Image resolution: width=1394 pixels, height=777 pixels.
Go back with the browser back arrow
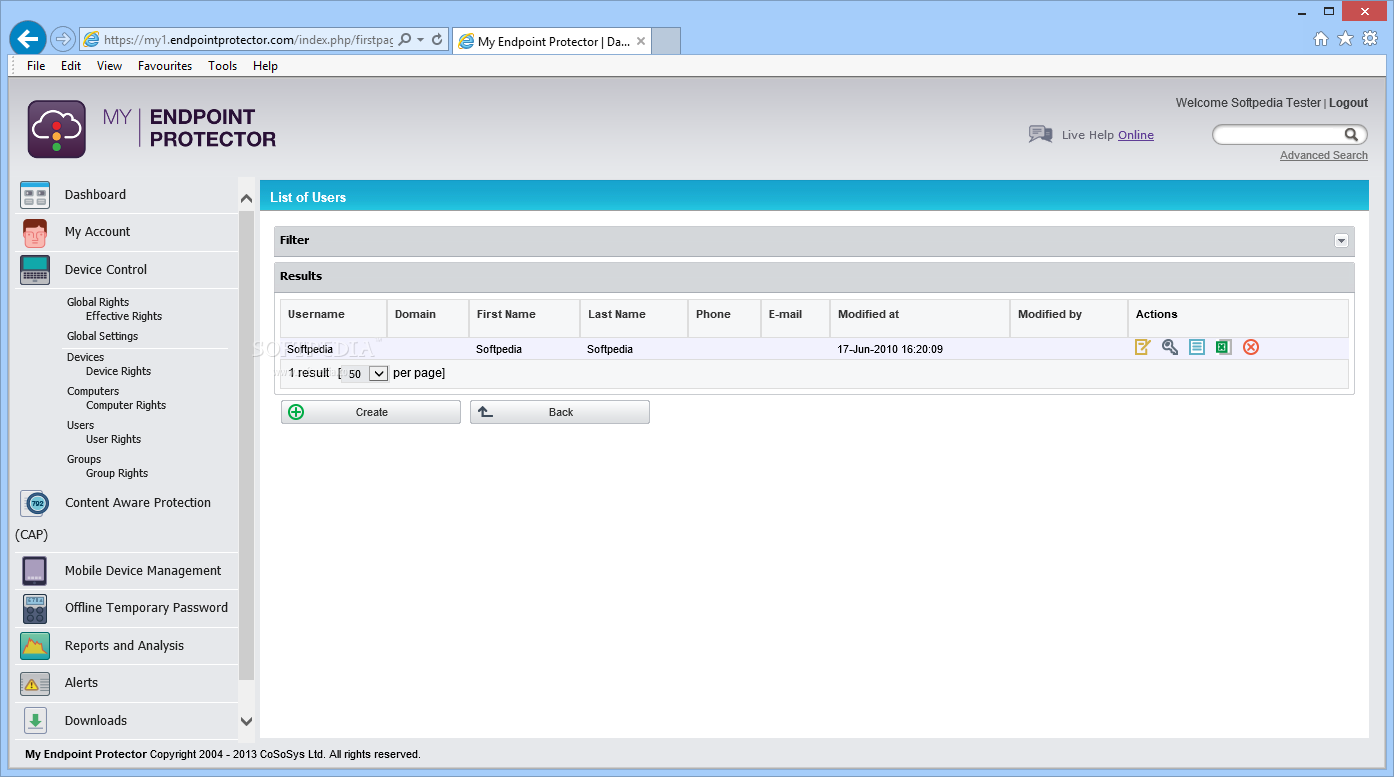[x=27, y=39]
